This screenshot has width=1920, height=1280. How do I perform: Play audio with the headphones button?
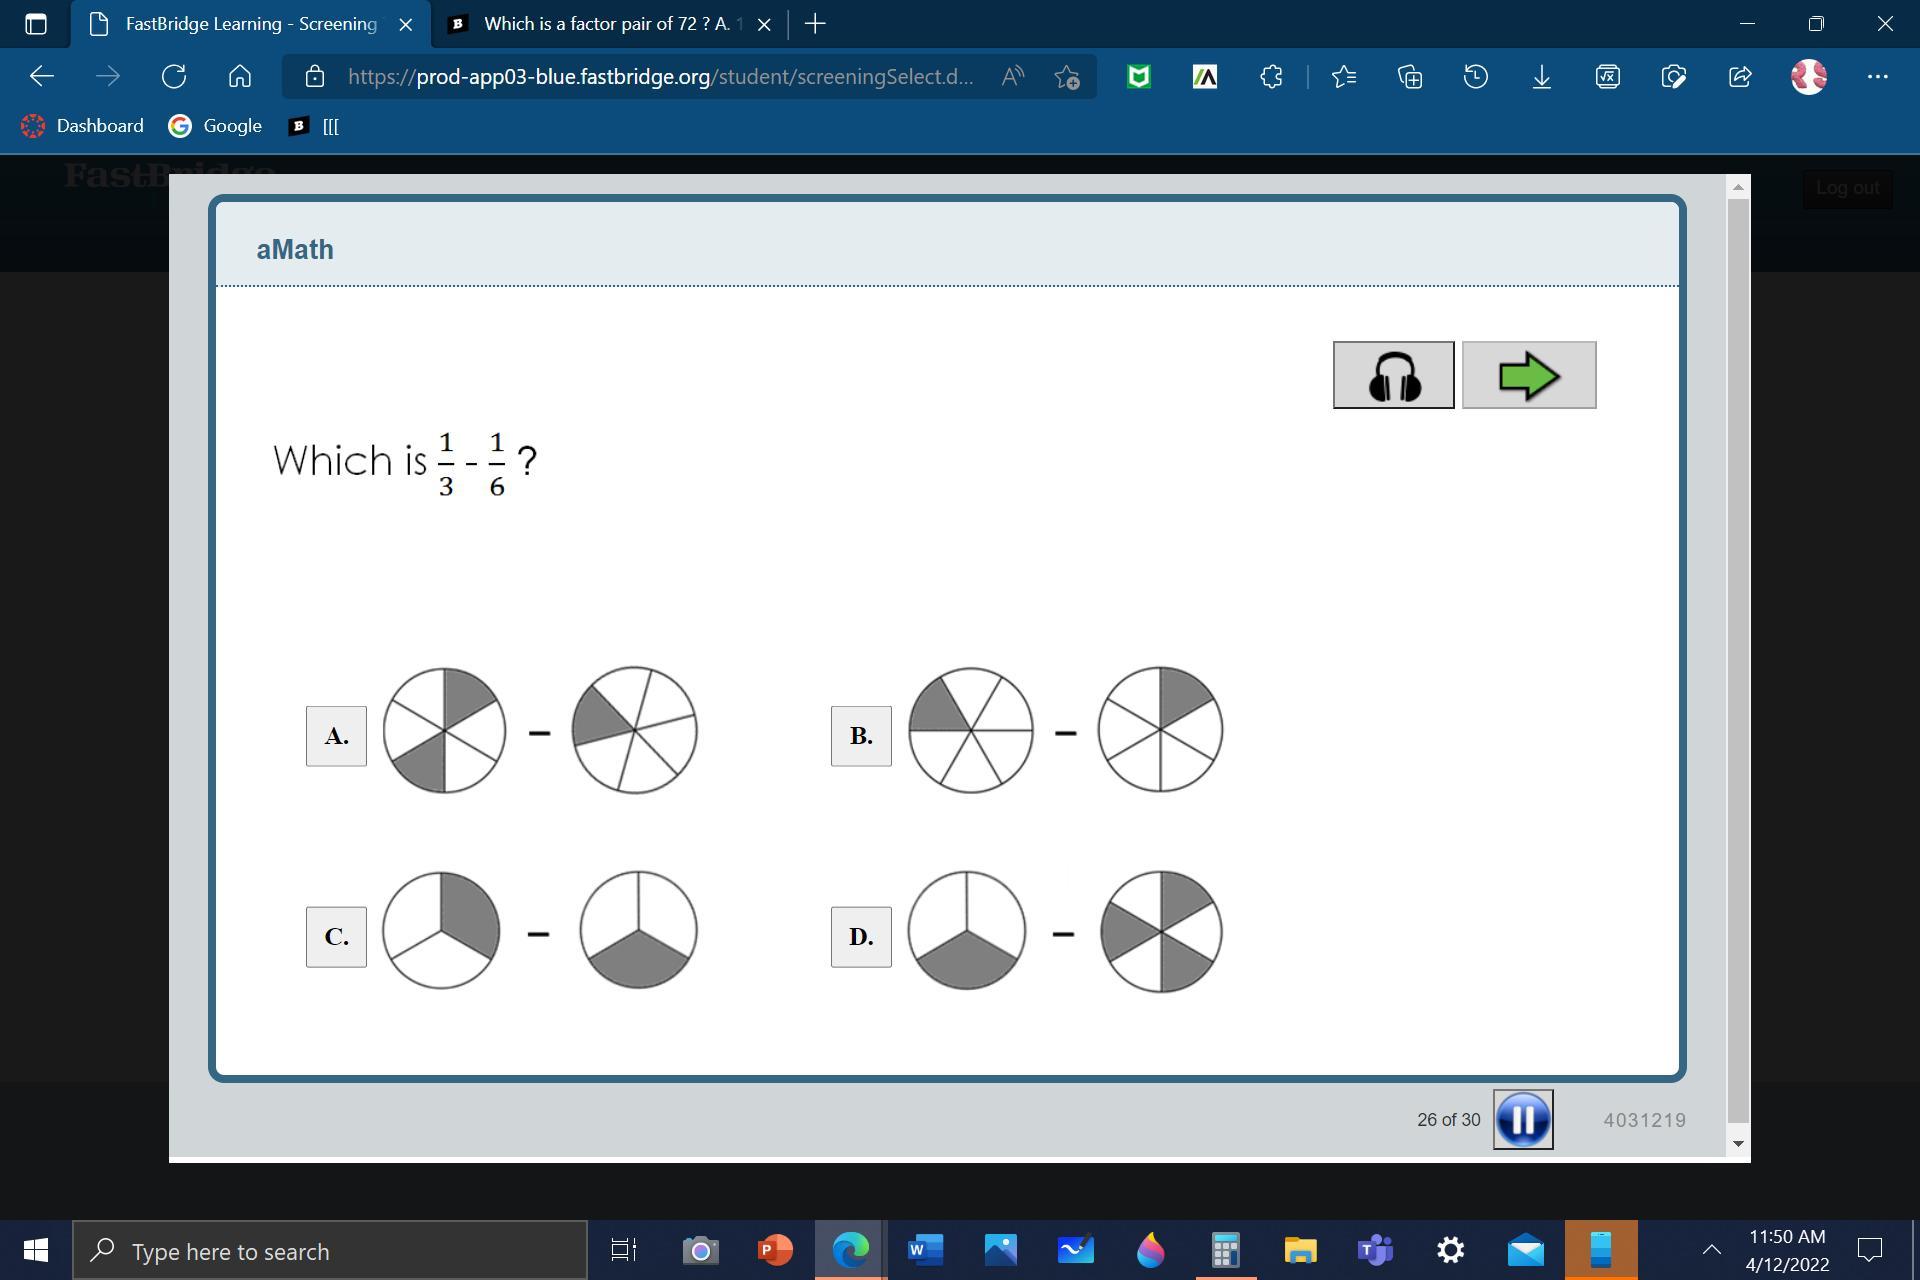pos(1393,375)
